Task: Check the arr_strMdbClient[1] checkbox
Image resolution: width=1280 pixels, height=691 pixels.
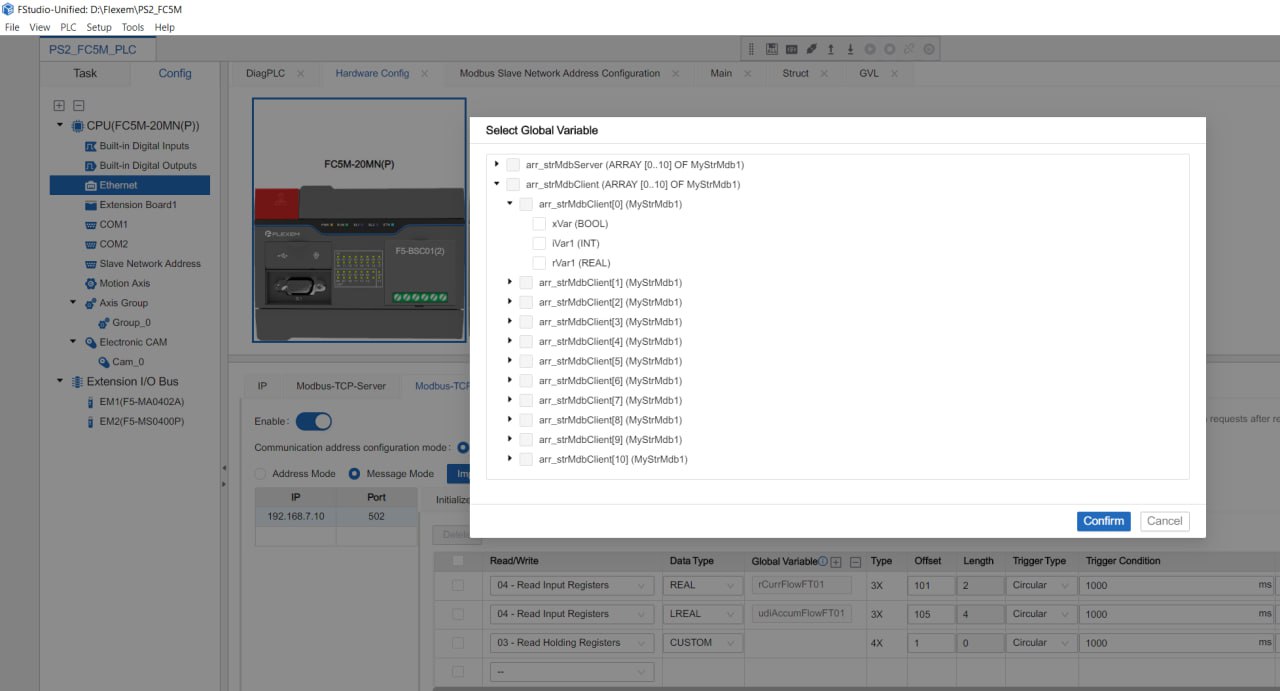Action: [x=526, y=282]
